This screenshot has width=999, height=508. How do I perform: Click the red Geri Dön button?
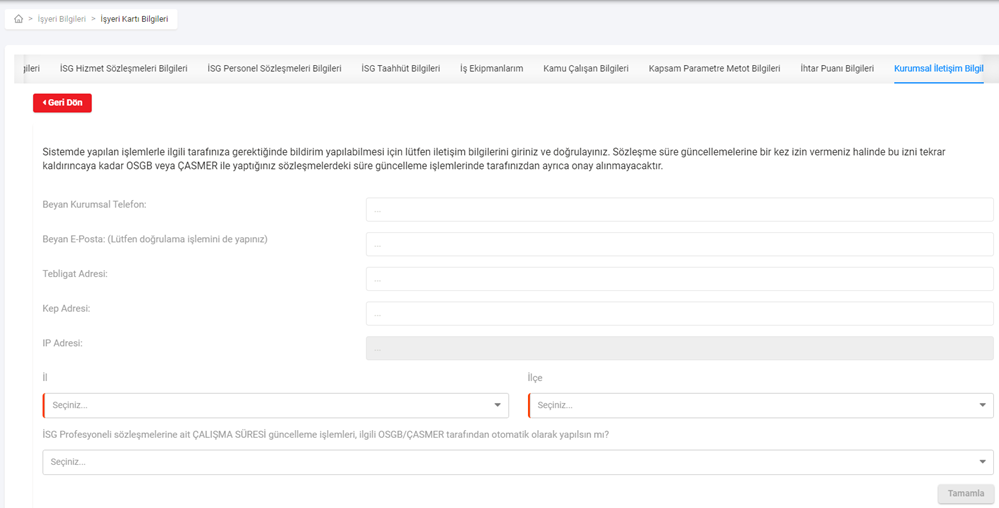tap(62, 103)
